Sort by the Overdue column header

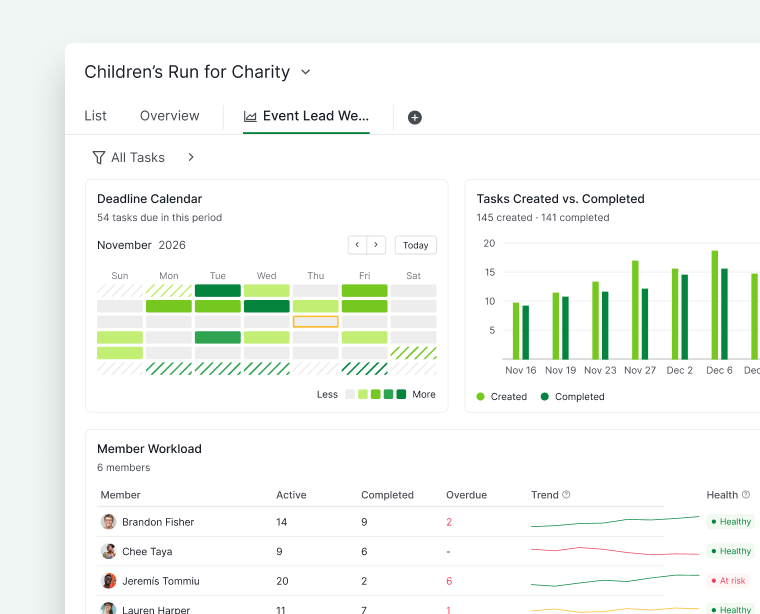[x=466, y=495]
